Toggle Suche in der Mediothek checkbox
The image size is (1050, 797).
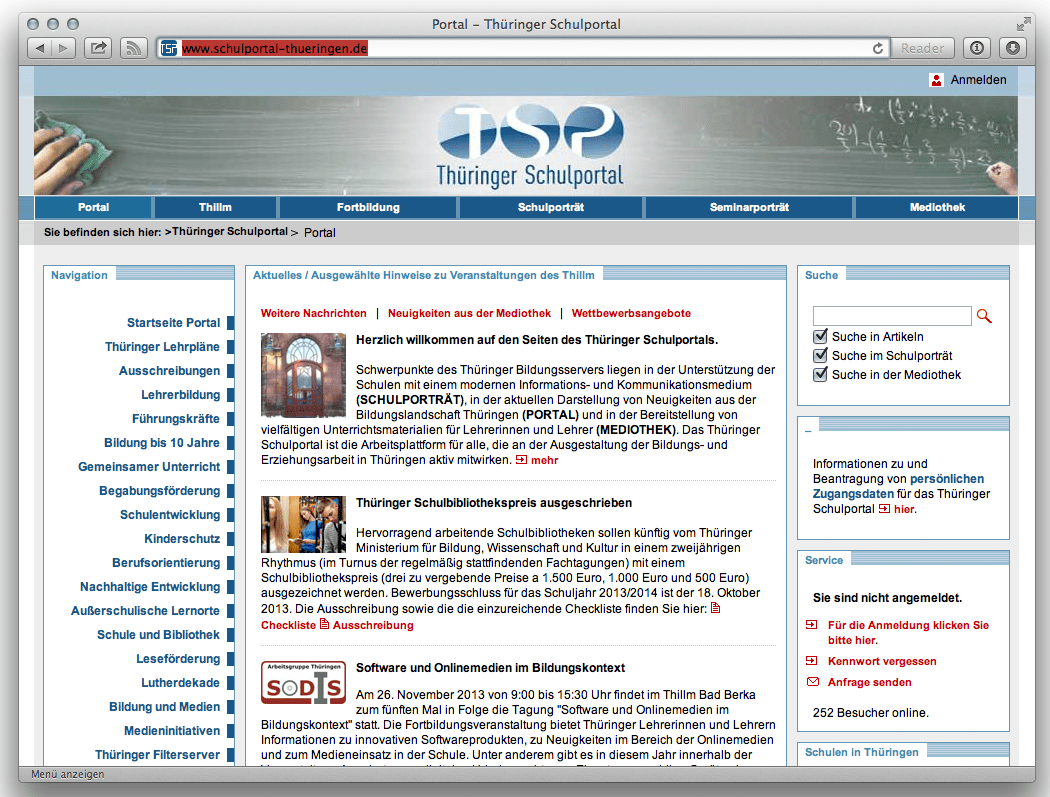821,375
